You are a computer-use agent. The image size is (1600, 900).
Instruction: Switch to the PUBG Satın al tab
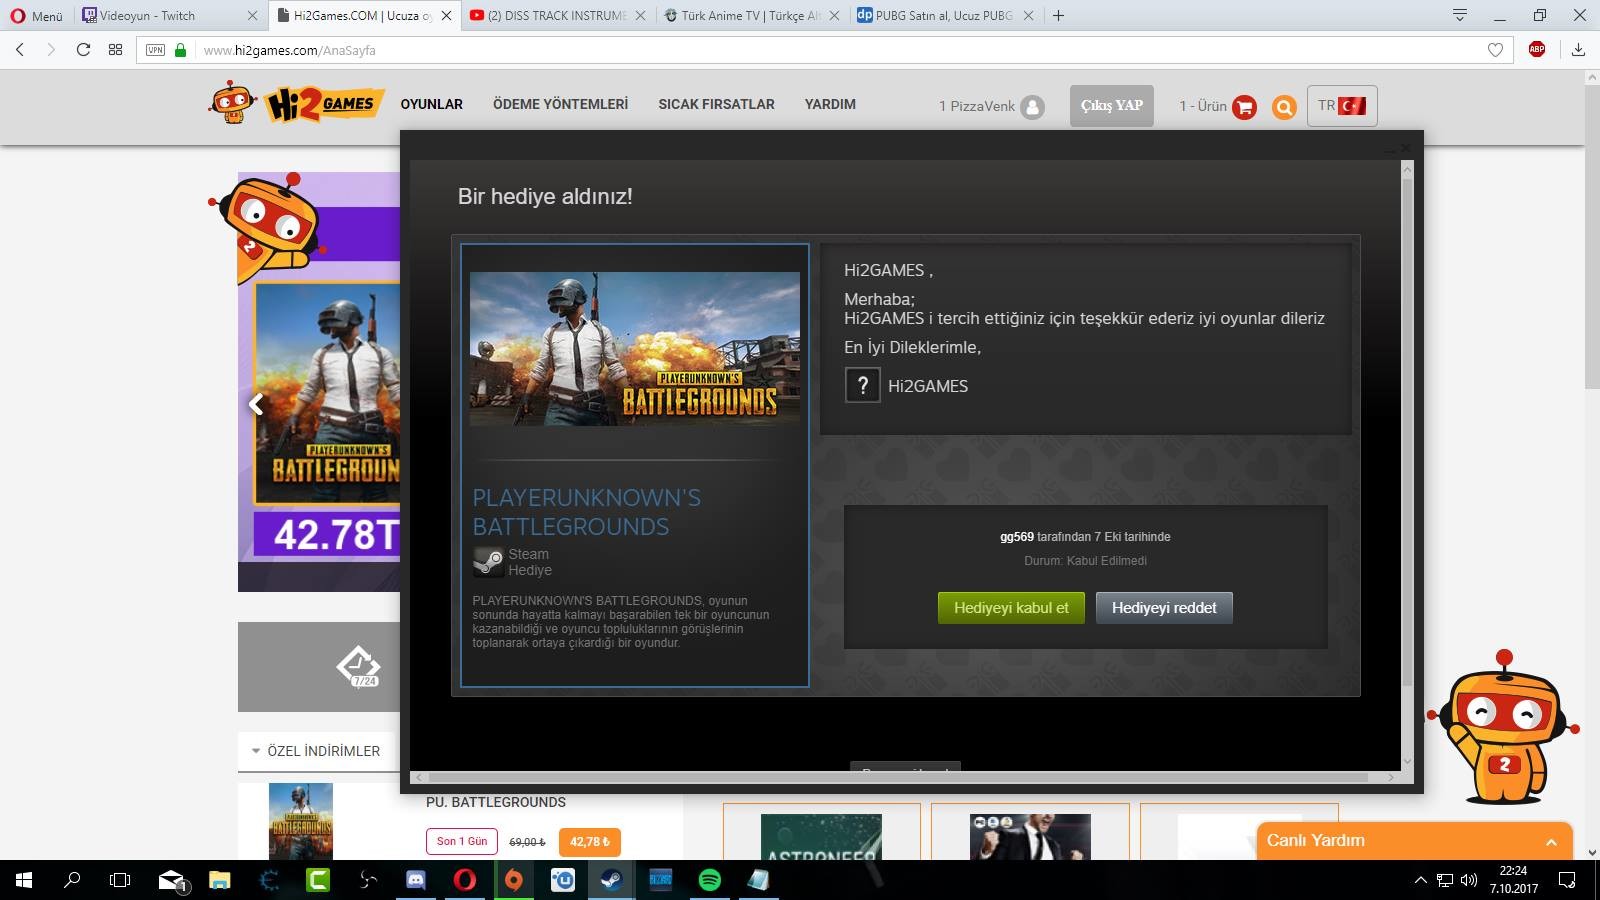coord(944,15)
